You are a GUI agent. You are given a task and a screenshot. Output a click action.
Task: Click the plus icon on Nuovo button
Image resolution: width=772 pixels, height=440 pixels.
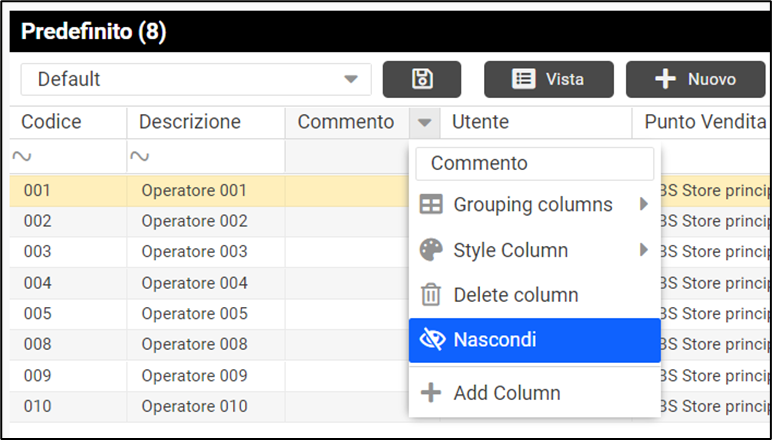[x=665, y=79]
